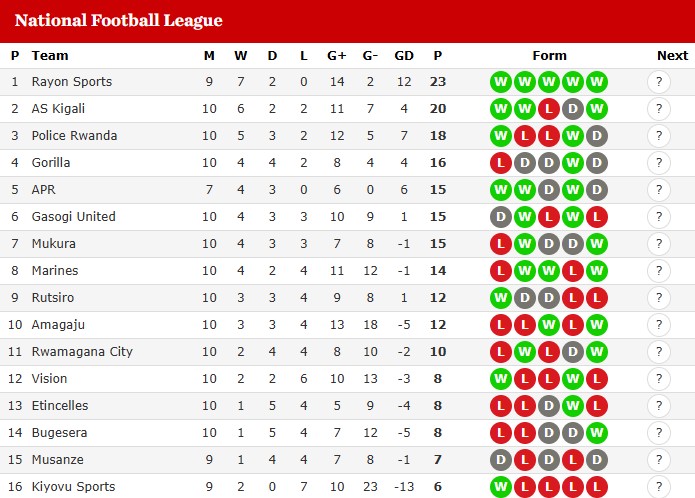Image resolution: width=695 pixels, height=498 pixels.
Task: Open the Police Rwanda team link
Action: coord(74,136)
